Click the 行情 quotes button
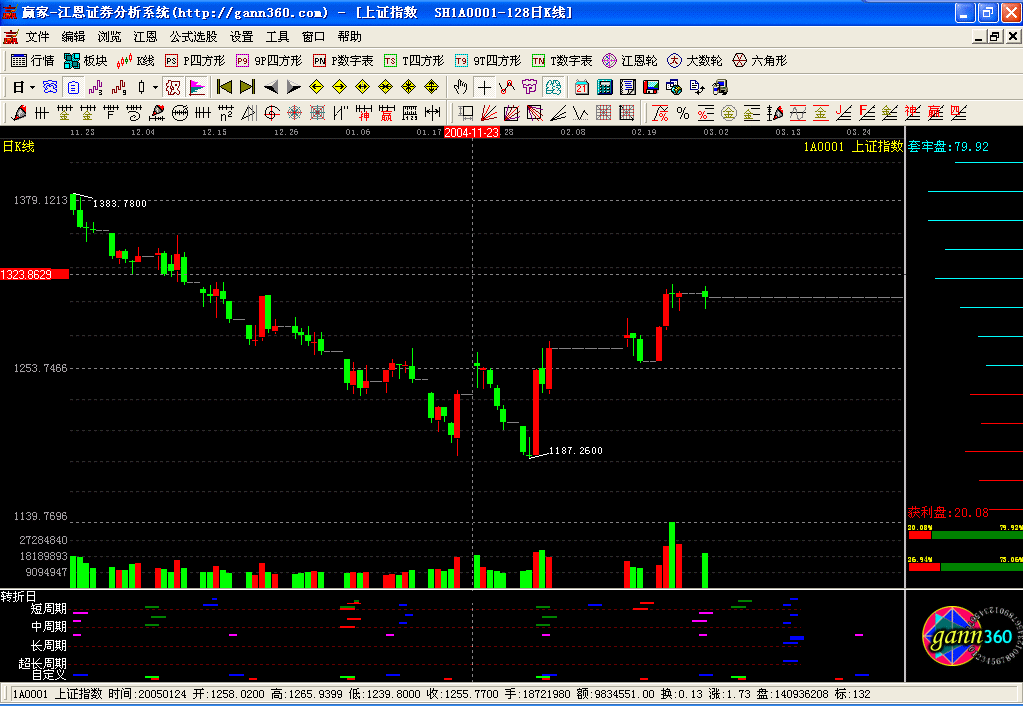Viewport: 1023px width, 706px height. (x=32, y=61)
